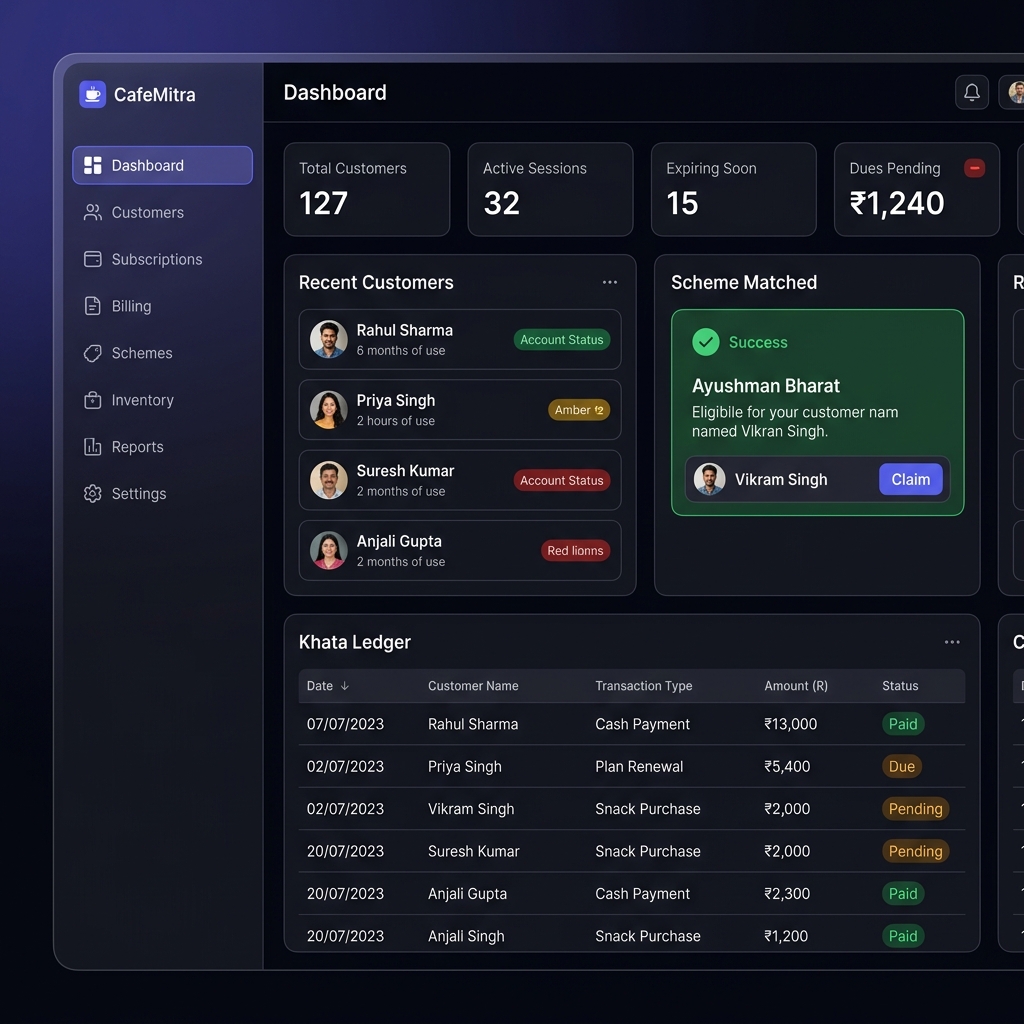Click the Reports chart icon
The width and height of the screenshot is (1024, 1024).
pyautogui.click(x=93, y=447)
